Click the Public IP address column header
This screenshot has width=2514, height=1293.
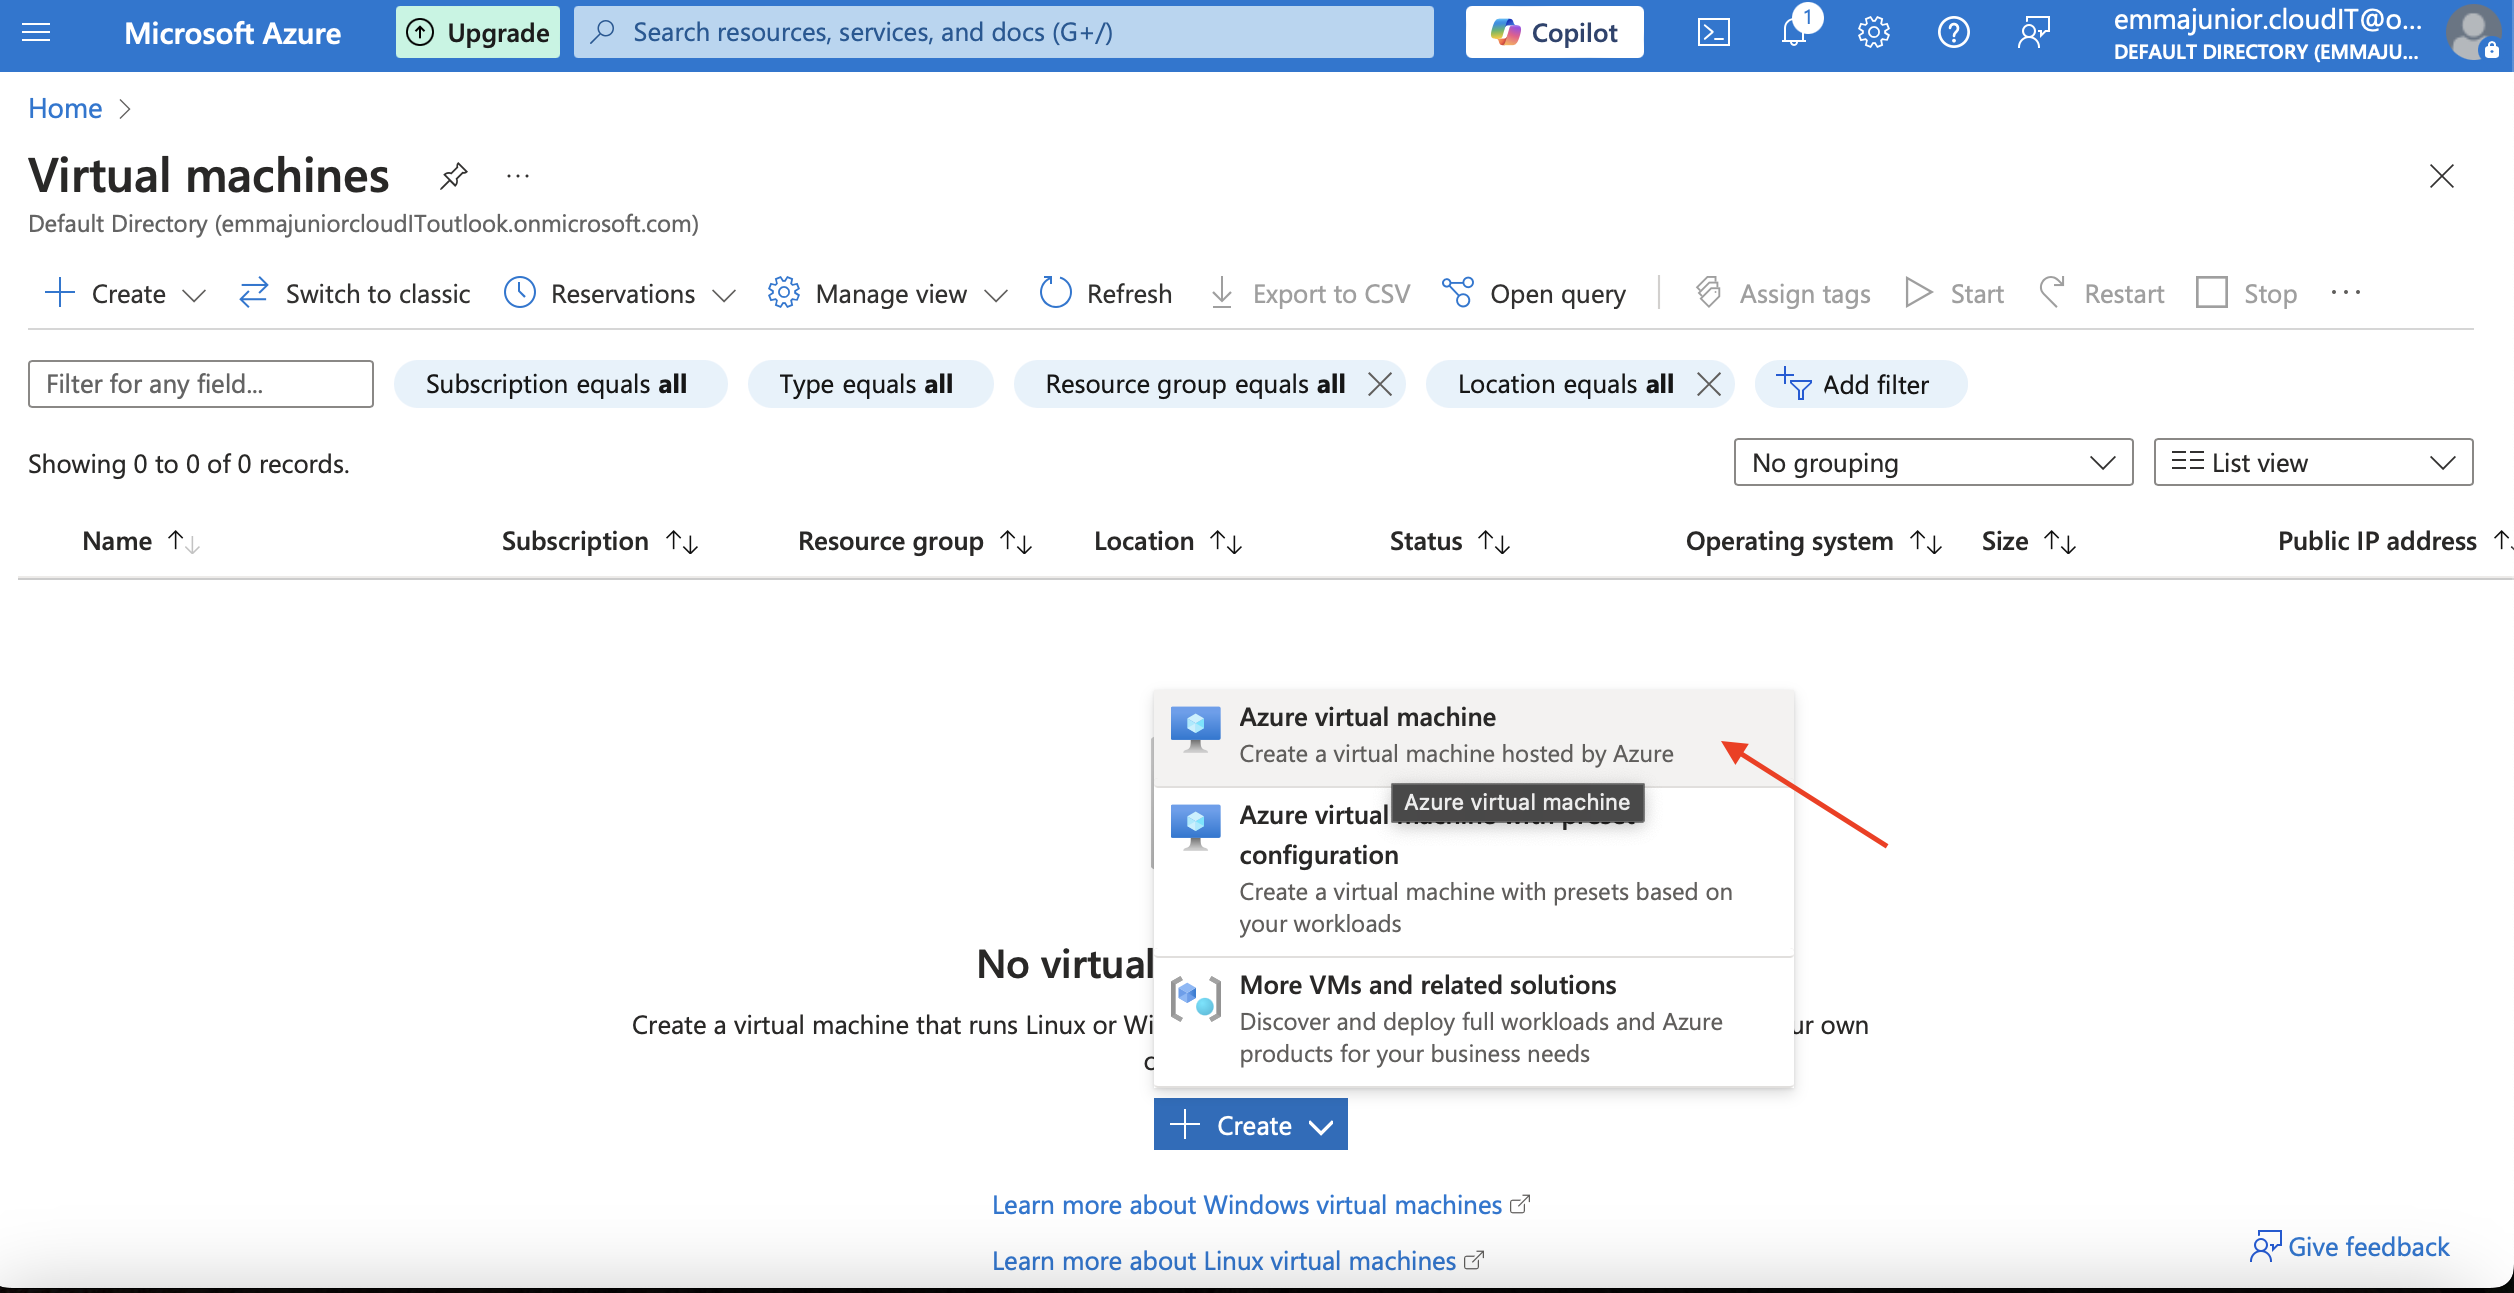[x=2376, y=541]
